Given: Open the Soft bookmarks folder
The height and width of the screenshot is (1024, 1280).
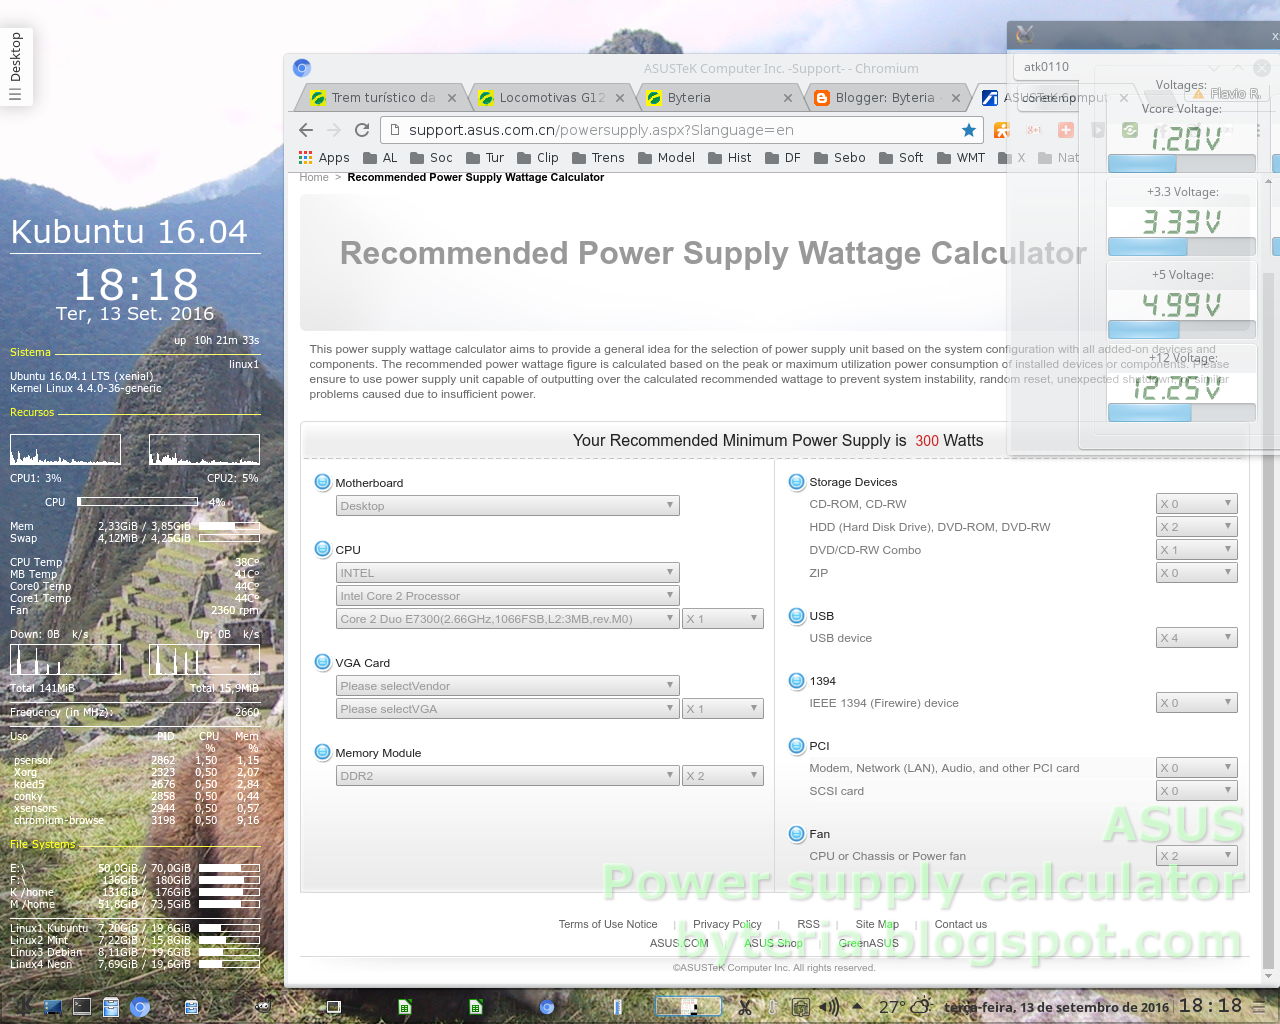Looking at the screenshot, I should 901,158.
